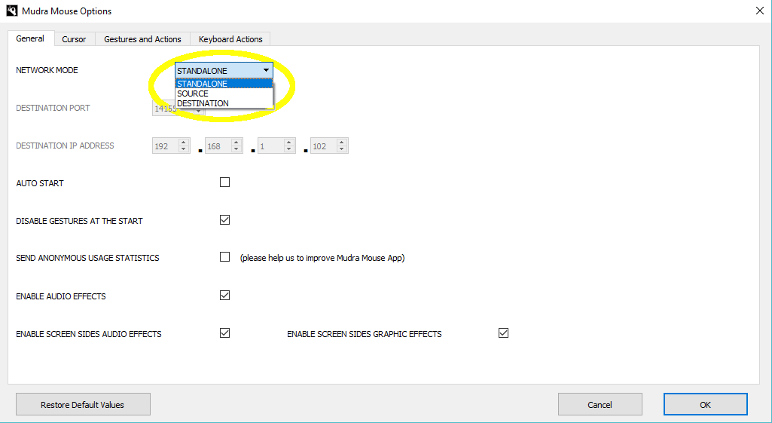The image size is (772, 423).
Task: Click the Mudra Mouse app icon in title bar
Action: (13, 10)
